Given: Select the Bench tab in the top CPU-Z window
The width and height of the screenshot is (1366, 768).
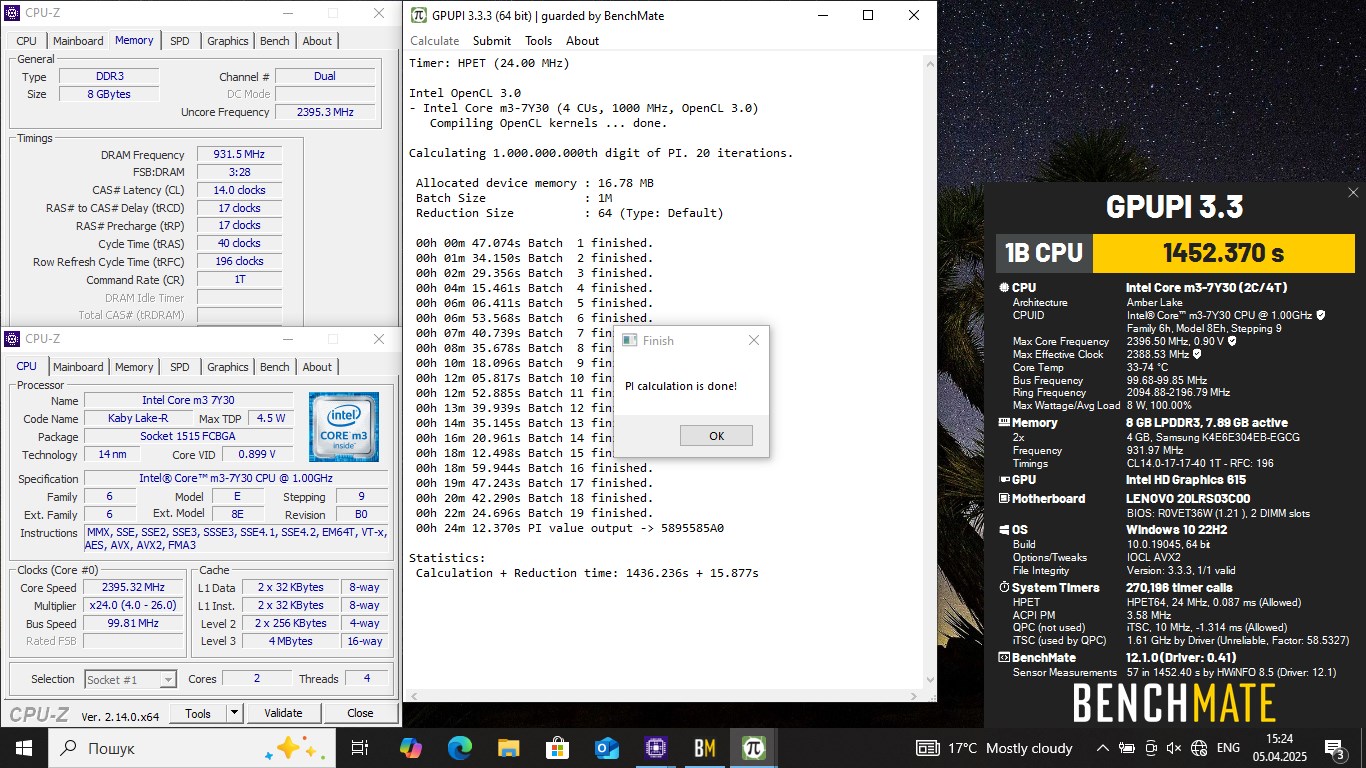Looking at the screenshot, I should coord(275,41).
